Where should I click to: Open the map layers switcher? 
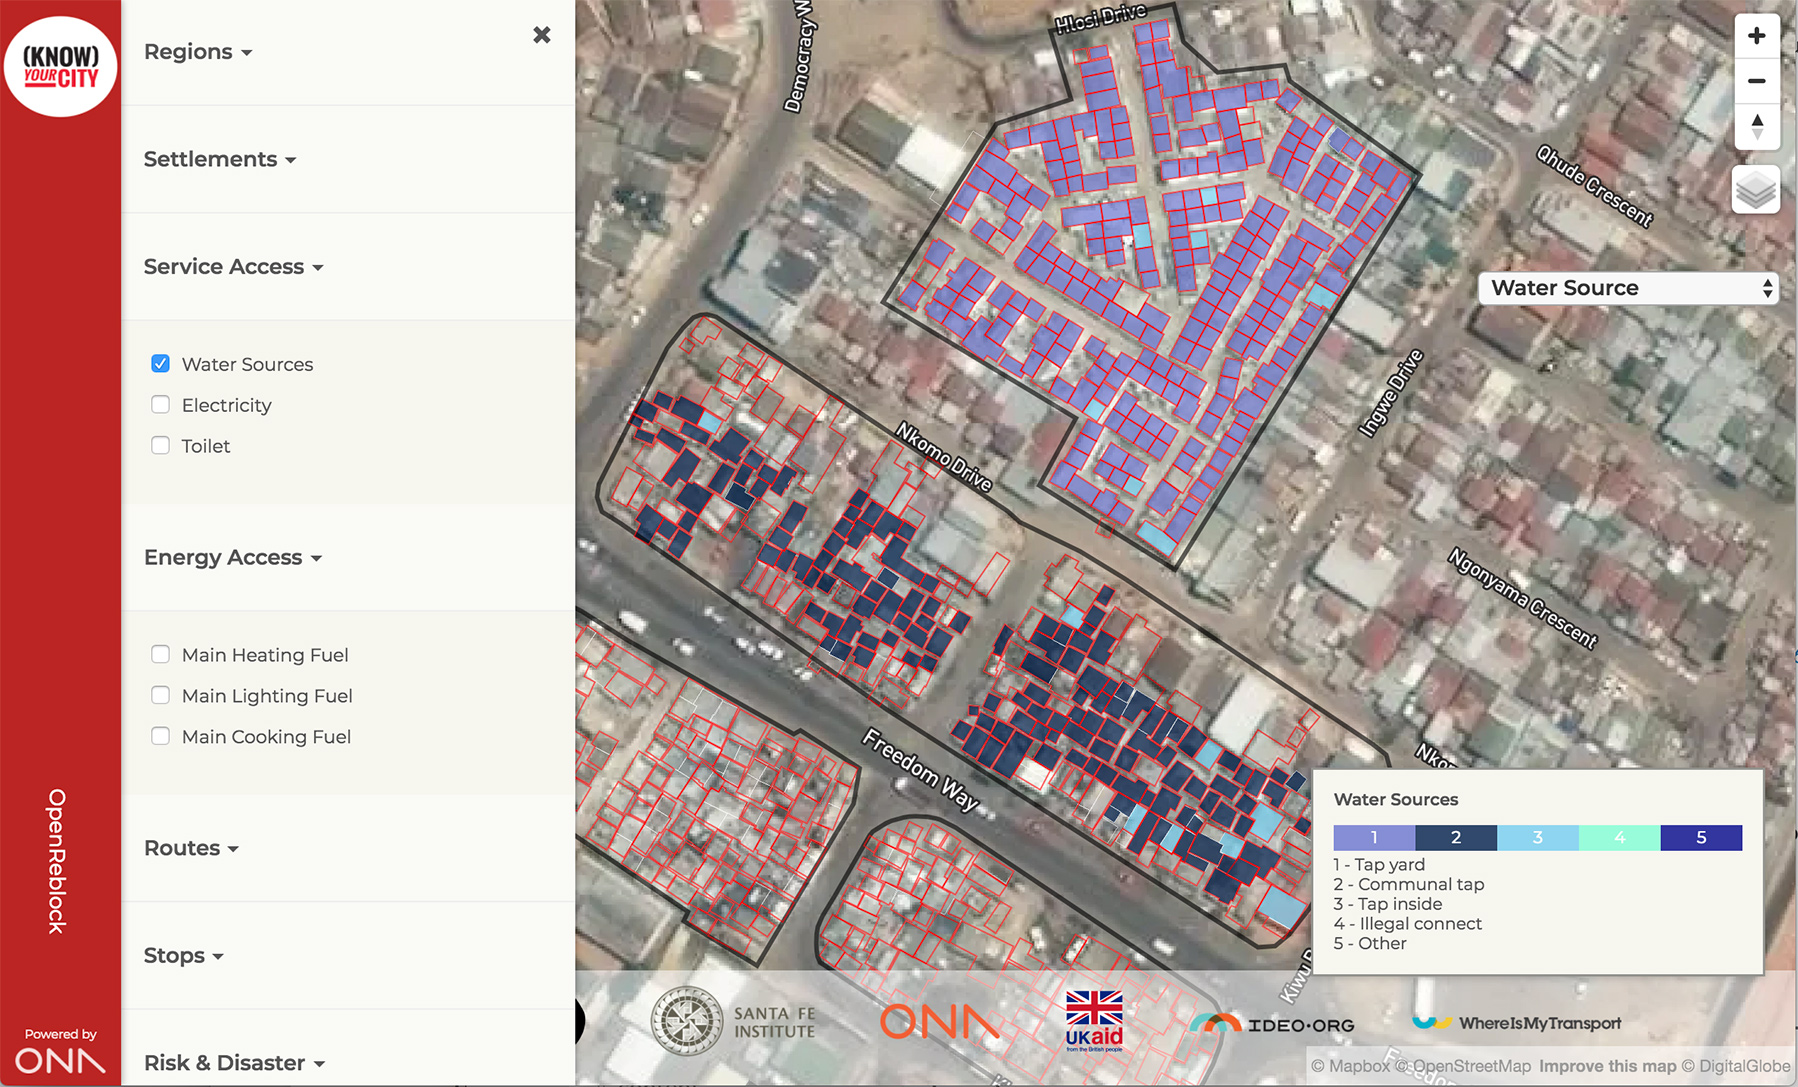(1756, 189)
